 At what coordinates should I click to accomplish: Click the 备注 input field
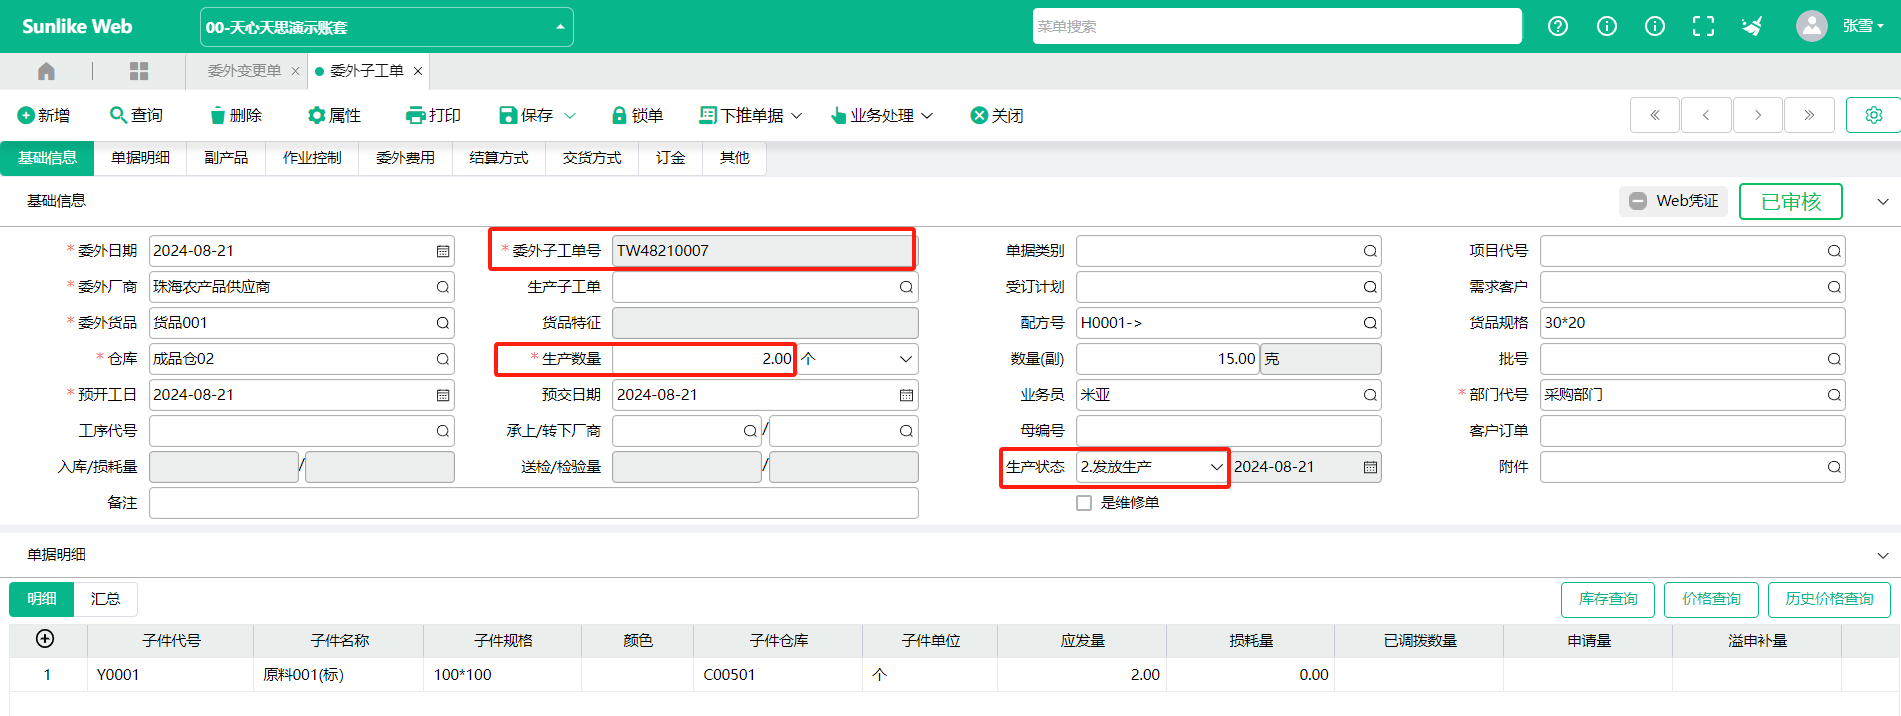[x=533, y=503]
